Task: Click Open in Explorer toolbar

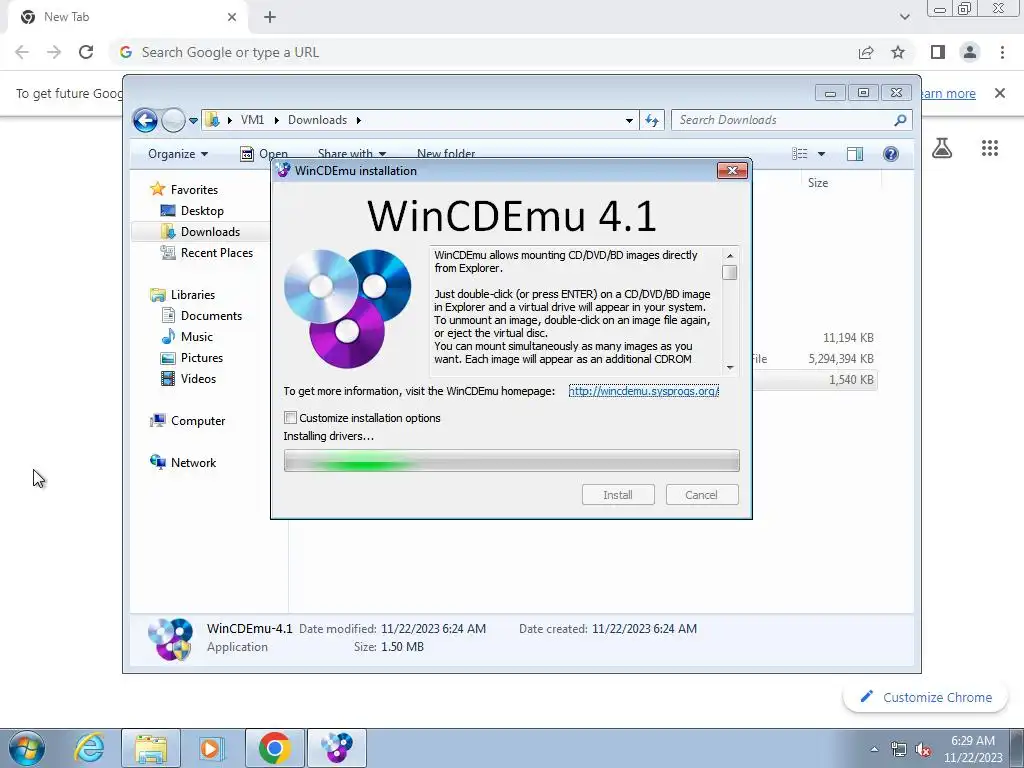Action: pos(264,153)
